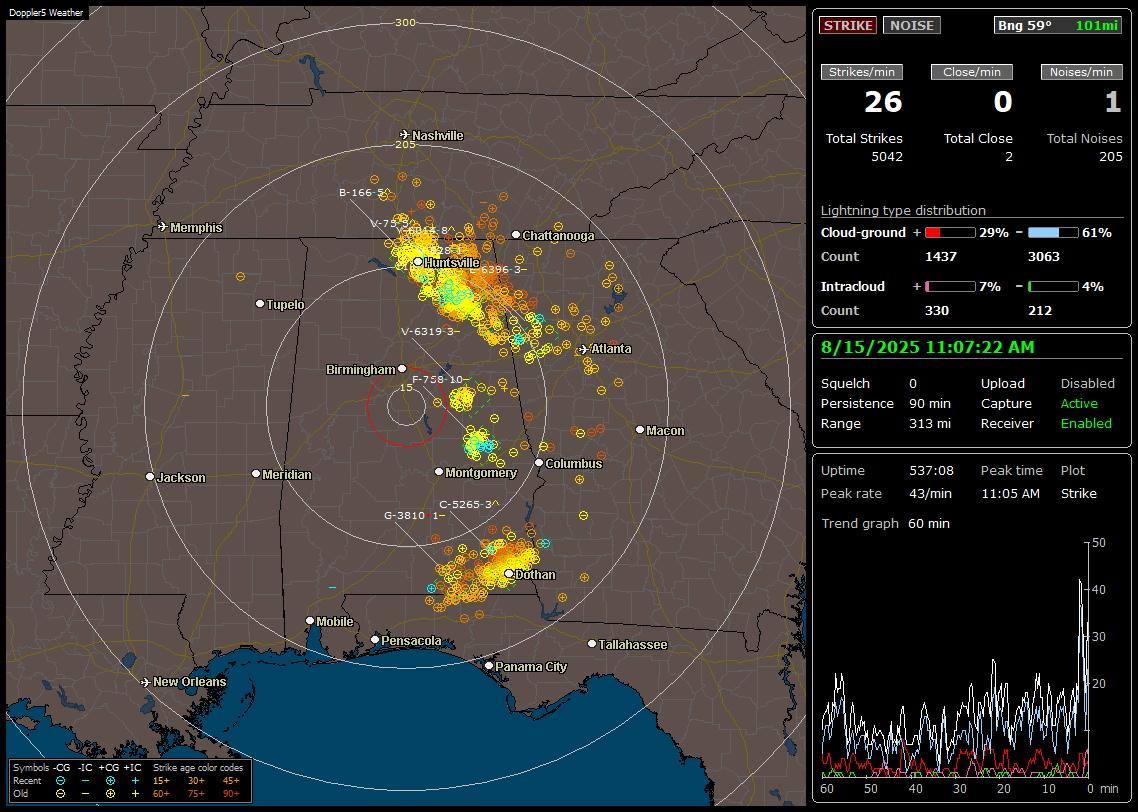Click the Range value 313 mi
The width and height of the screenshot is (1138, 812).
coord(930,424)
